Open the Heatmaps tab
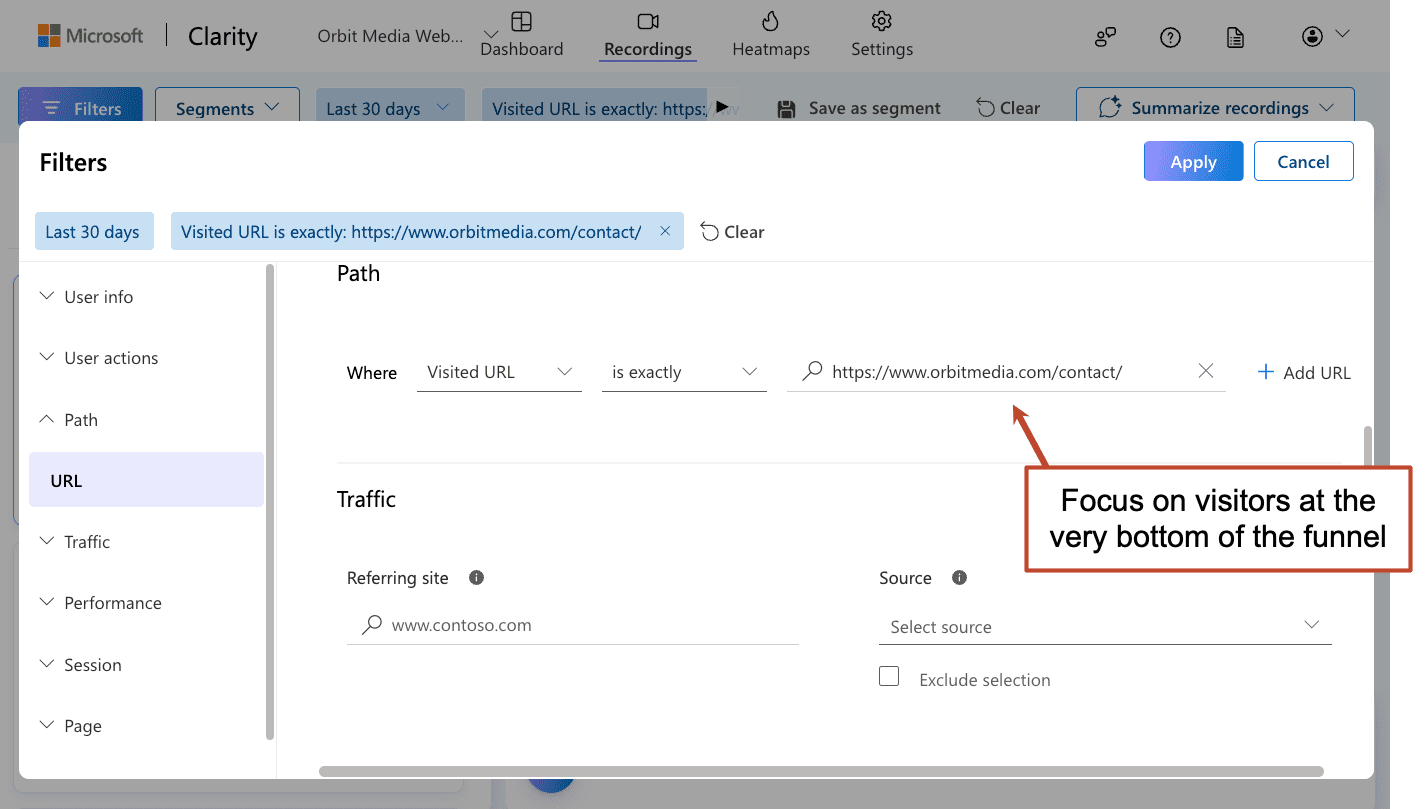The image size is (1426, 809). click(x=771, y=35)
